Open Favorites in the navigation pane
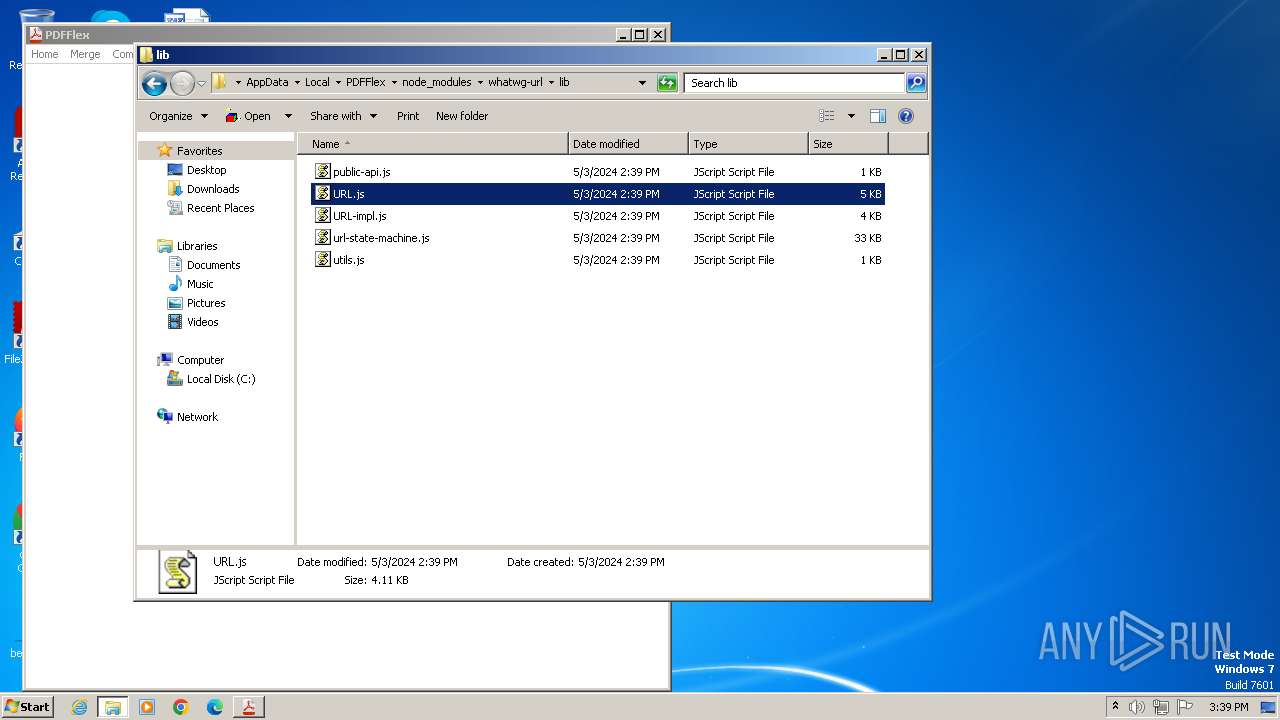 pos(199,151)
